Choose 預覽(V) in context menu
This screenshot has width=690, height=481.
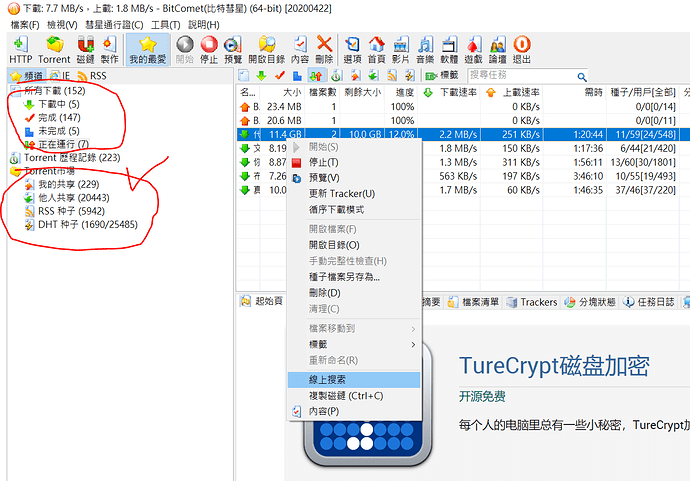coord(354,178)
